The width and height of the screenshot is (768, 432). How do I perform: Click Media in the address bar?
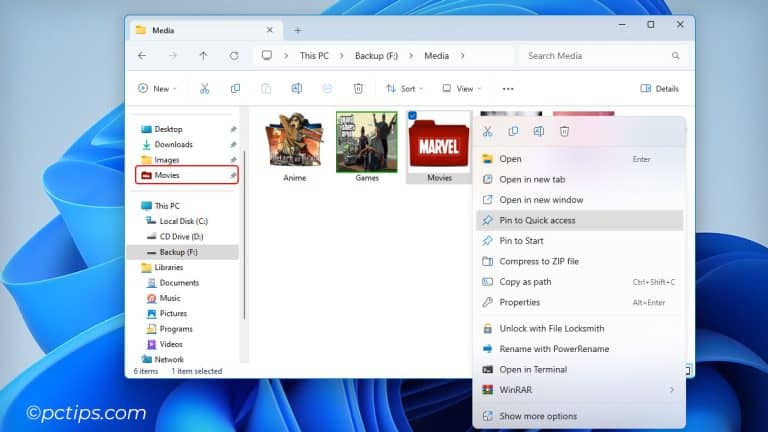436,56
